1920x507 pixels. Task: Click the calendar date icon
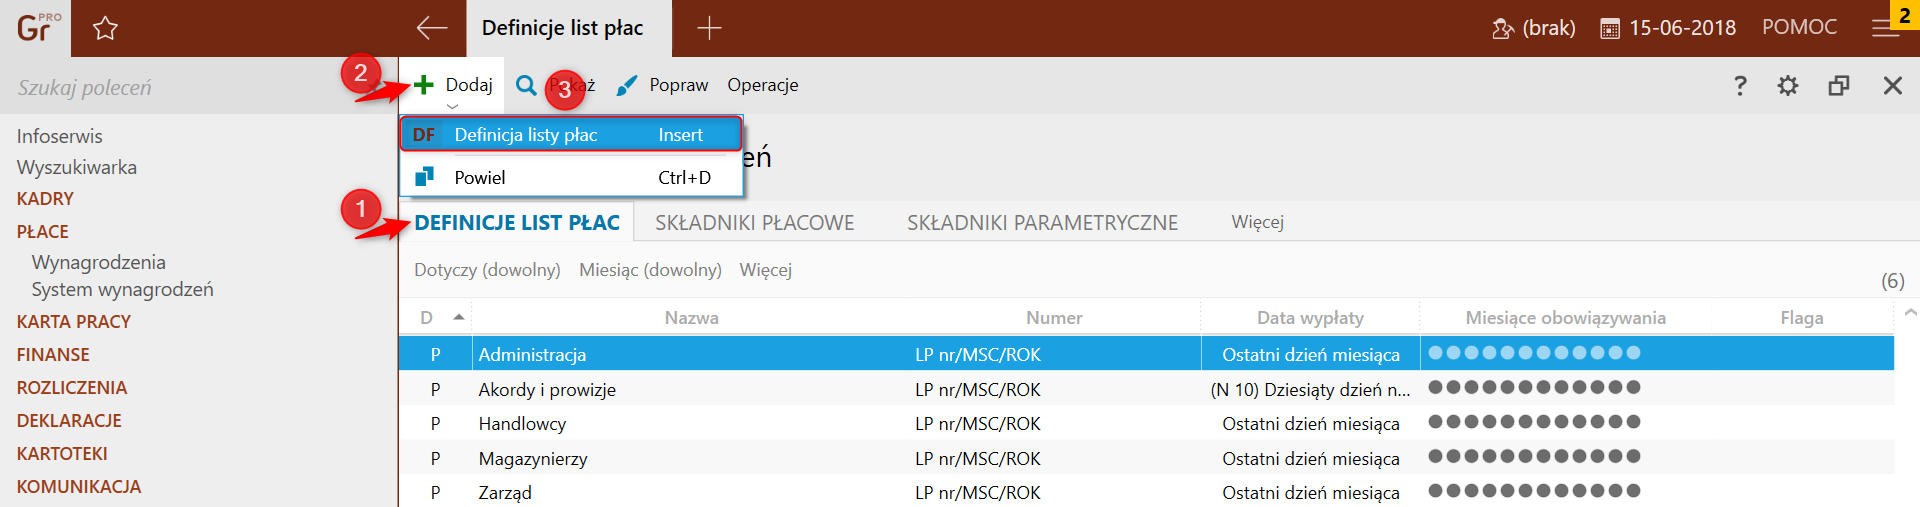(x=1610, y=29)
